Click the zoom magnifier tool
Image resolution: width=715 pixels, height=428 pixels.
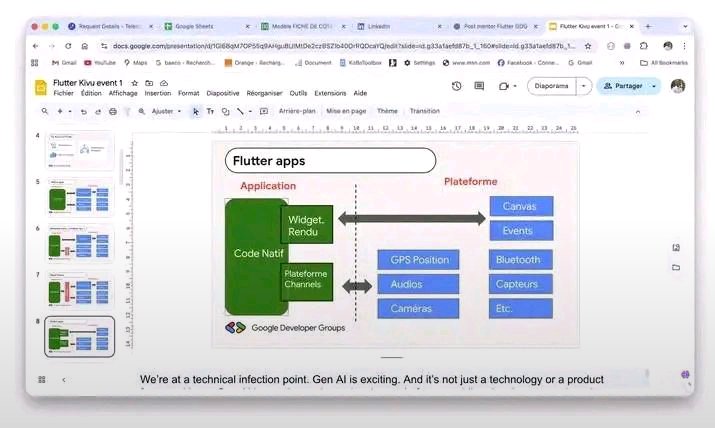point(142,111)
